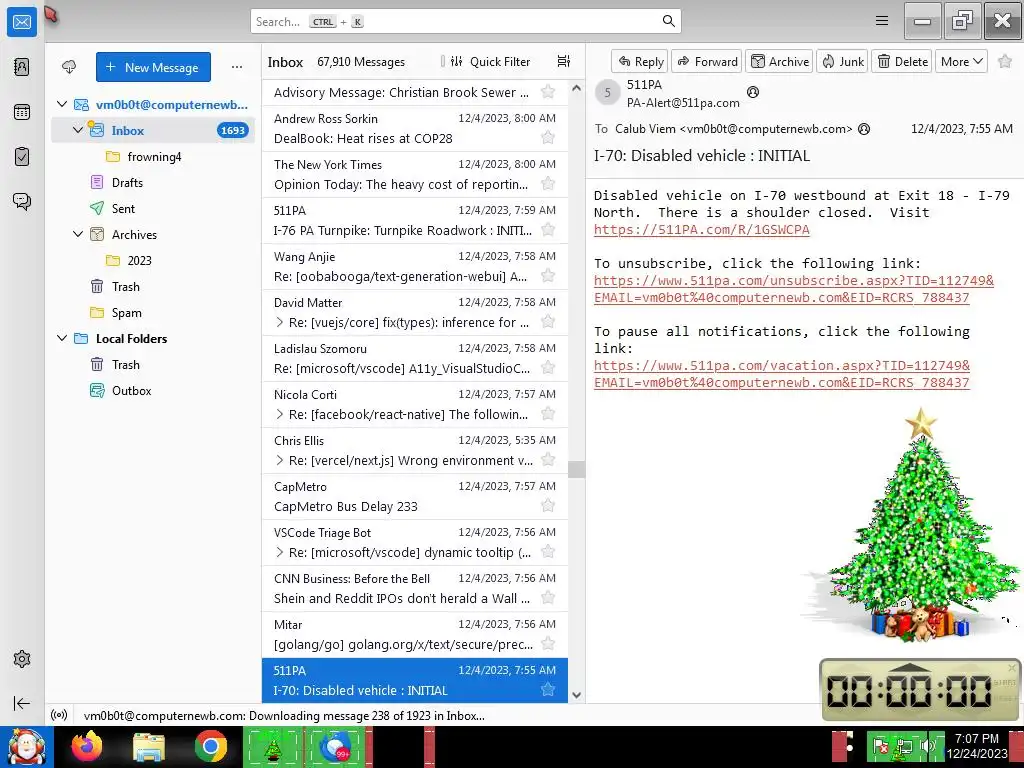This screenshot has height=768, width=1024.
Task: Open the Address Book sidebar icon
Action: 22,67
